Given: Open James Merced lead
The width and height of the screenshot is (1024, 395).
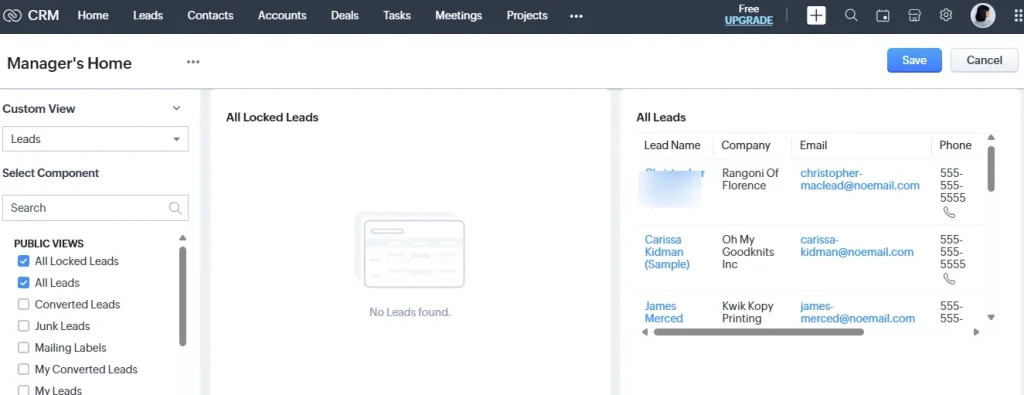Looking at the screenshot, I should coord(664,312).
